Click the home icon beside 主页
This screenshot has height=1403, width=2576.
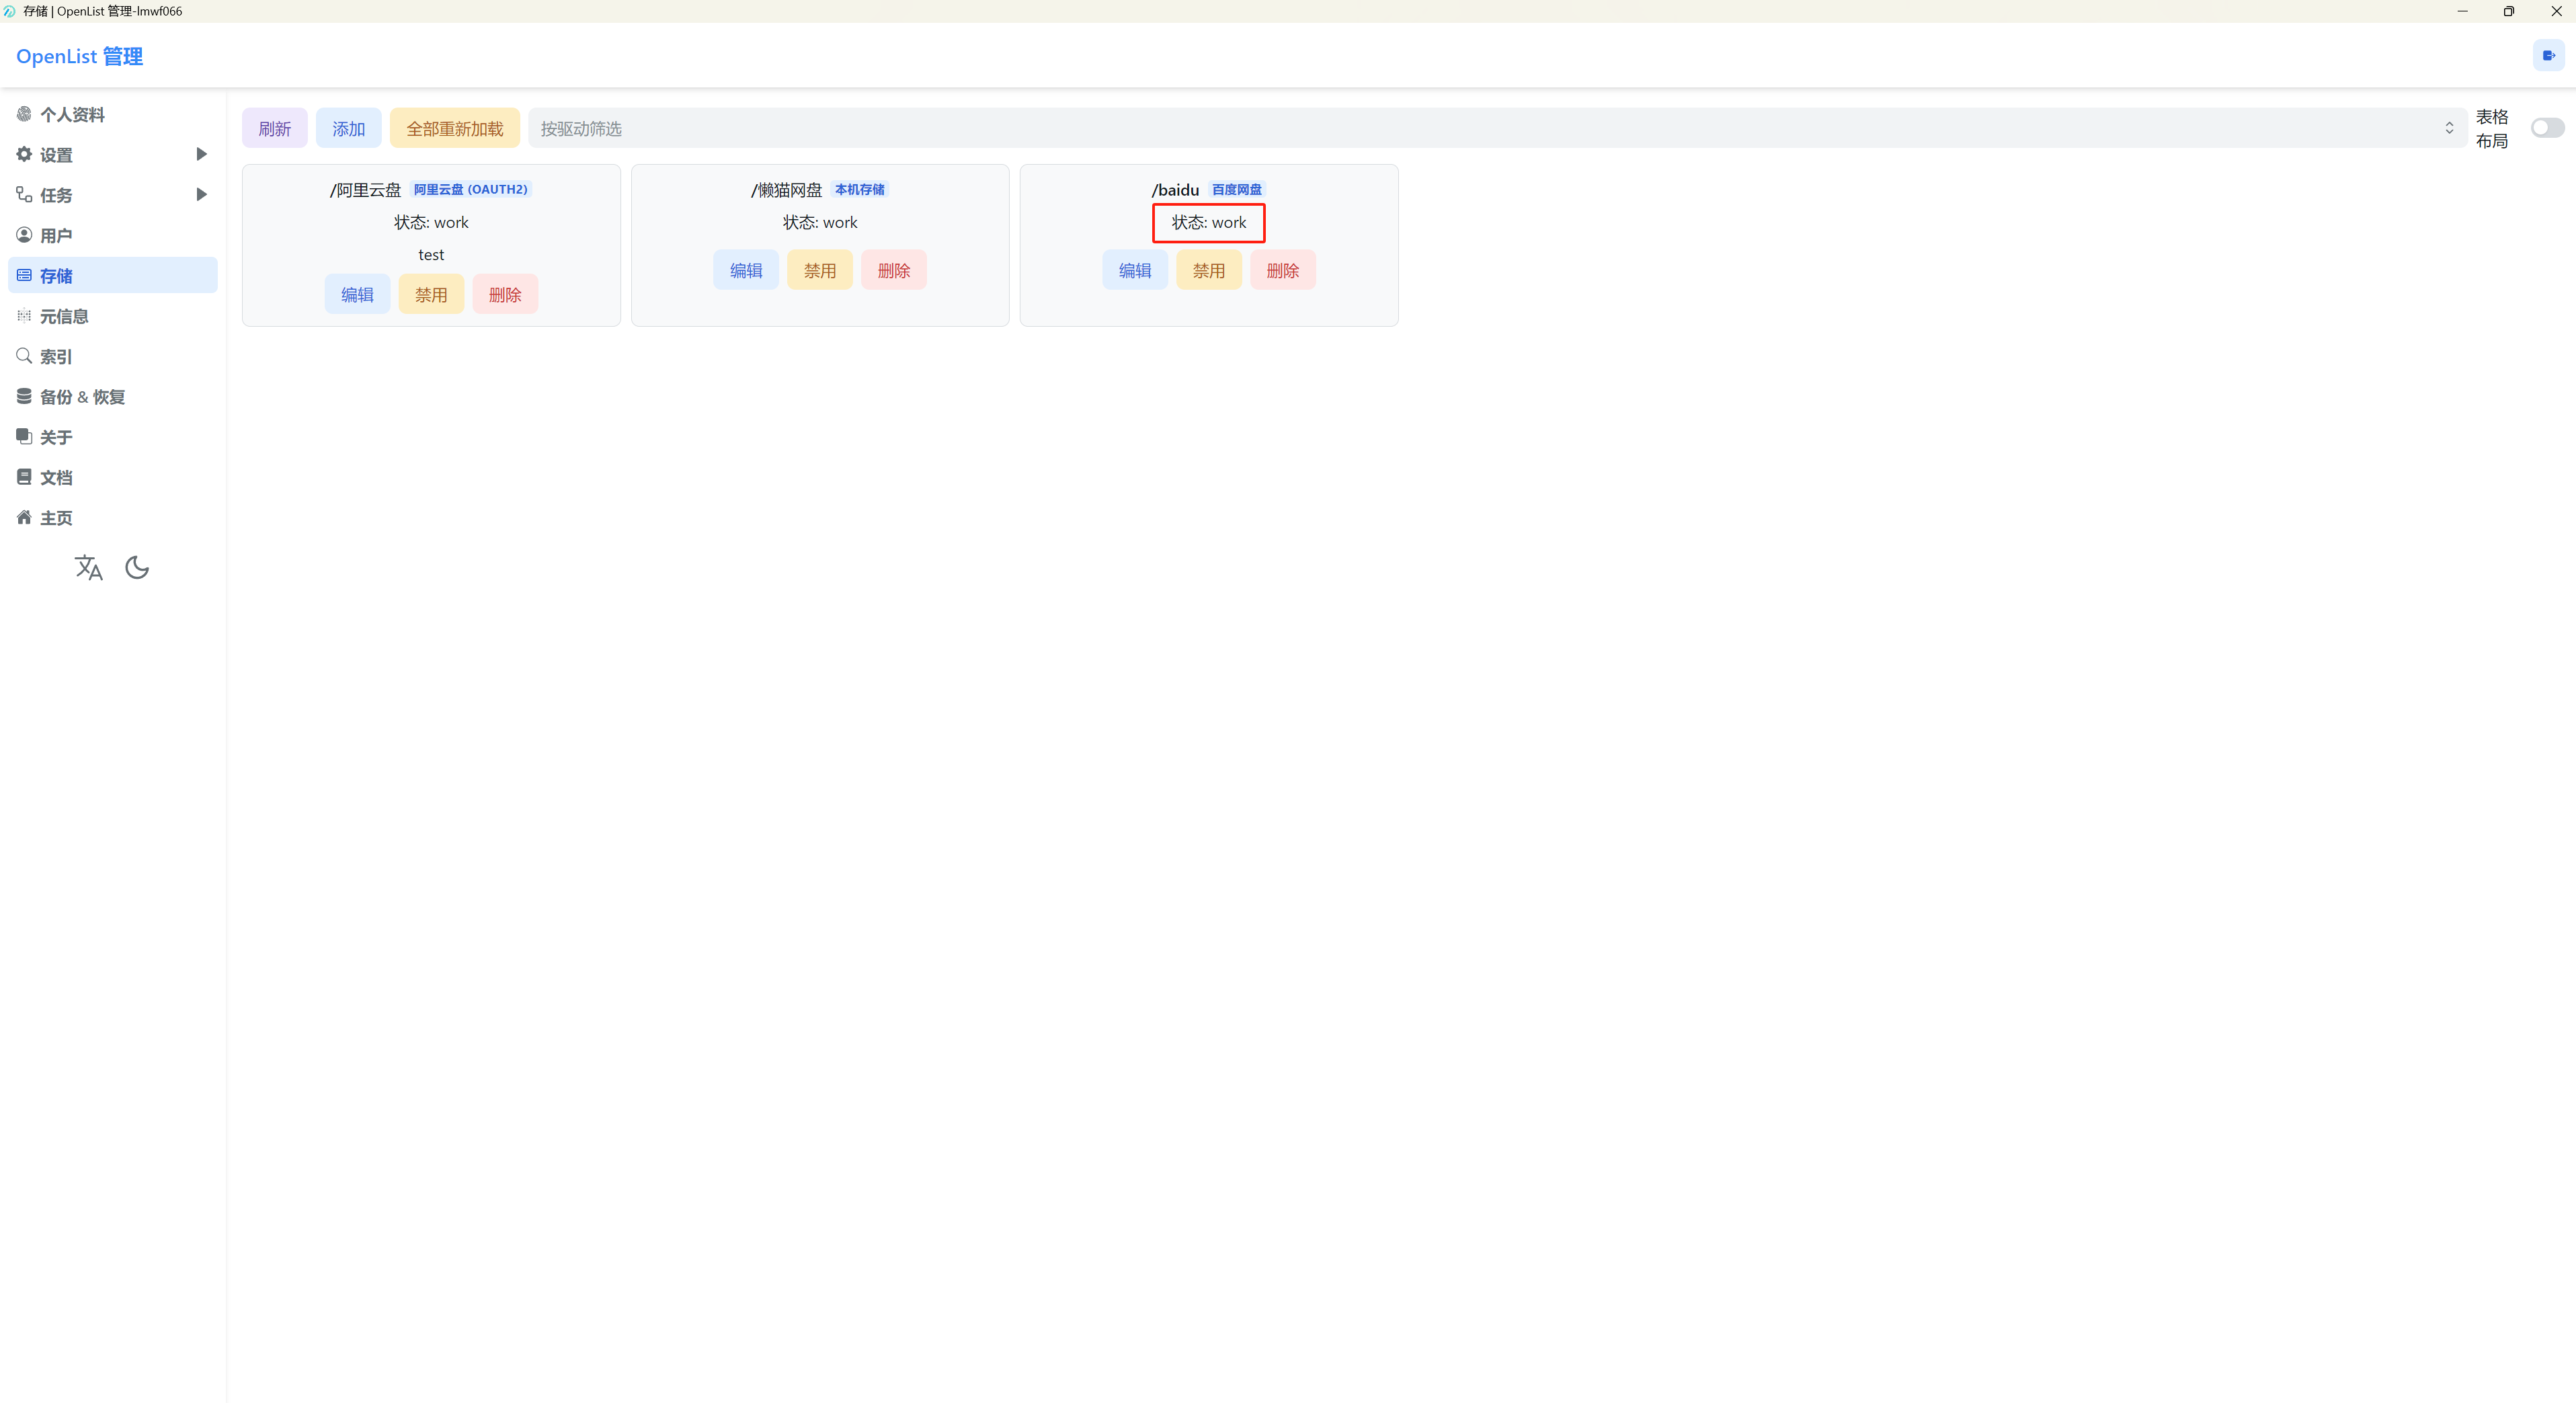tap(24, 517)
